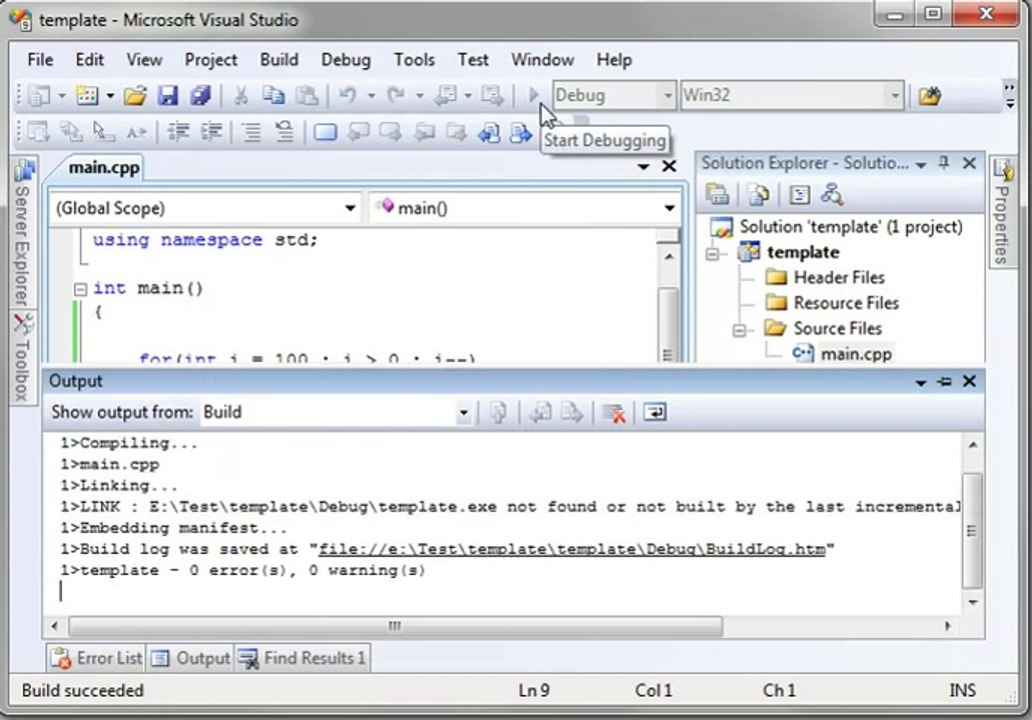Image resolution: width=1032 pixels, height=720 pixels.
Task: Switch to the Error List tab
Action: 97,658
